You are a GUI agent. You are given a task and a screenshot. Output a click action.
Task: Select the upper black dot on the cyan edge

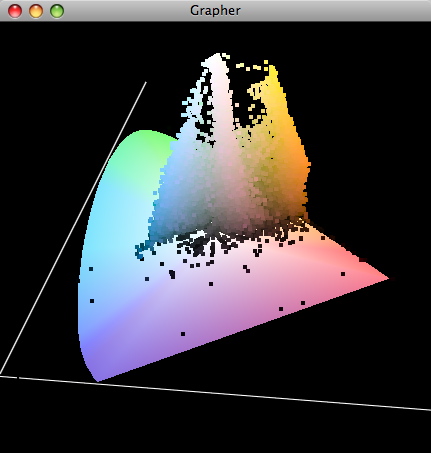91,269
